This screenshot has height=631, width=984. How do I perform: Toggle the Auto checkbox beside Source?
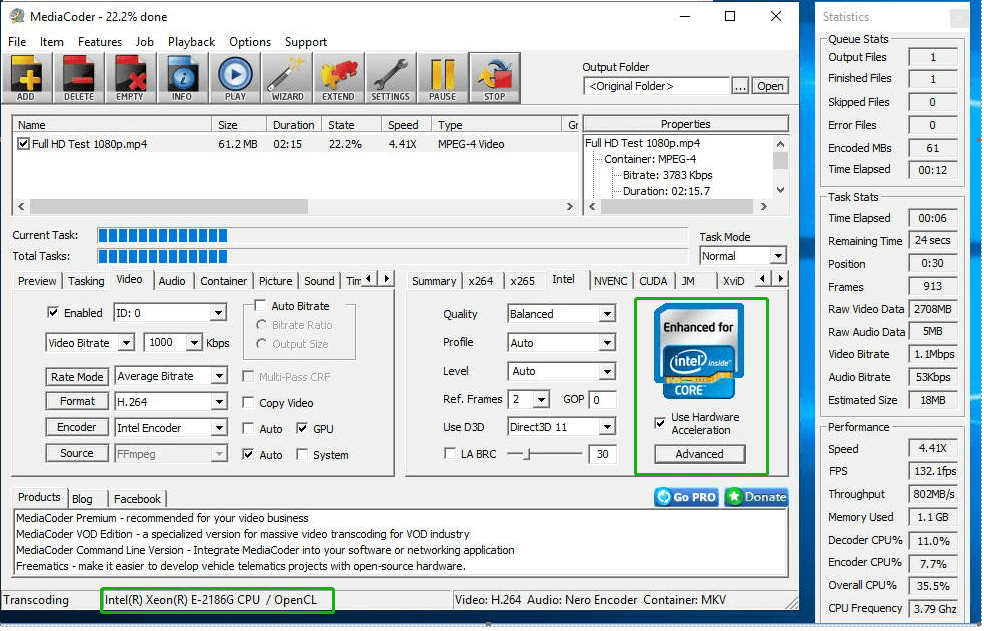point(249,455)
